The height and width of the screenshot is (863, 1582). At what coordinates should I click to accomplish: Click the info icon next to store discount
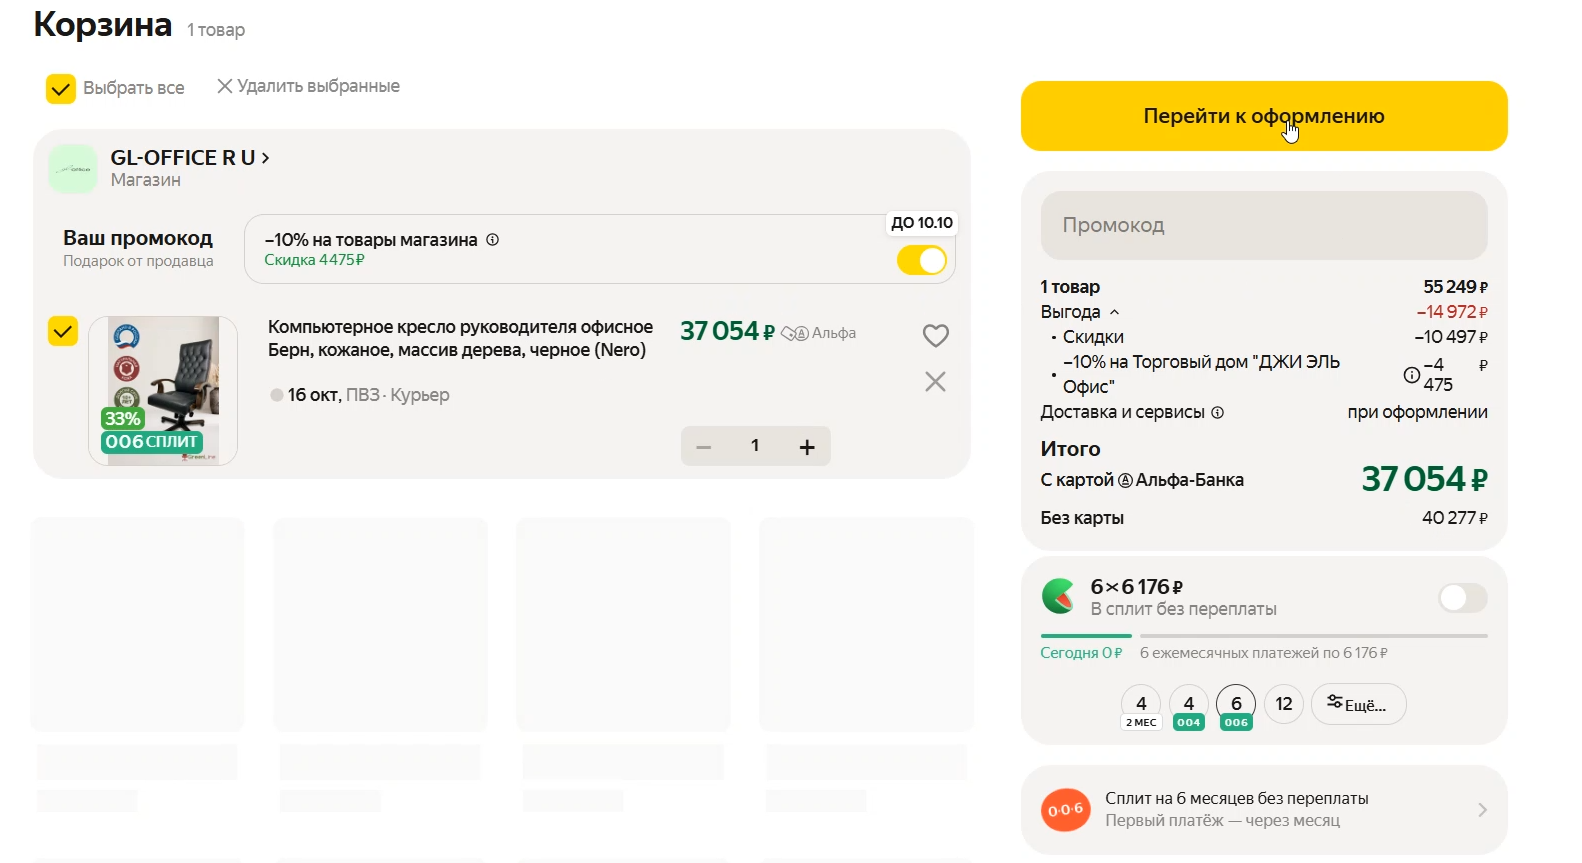click(492, 240)
